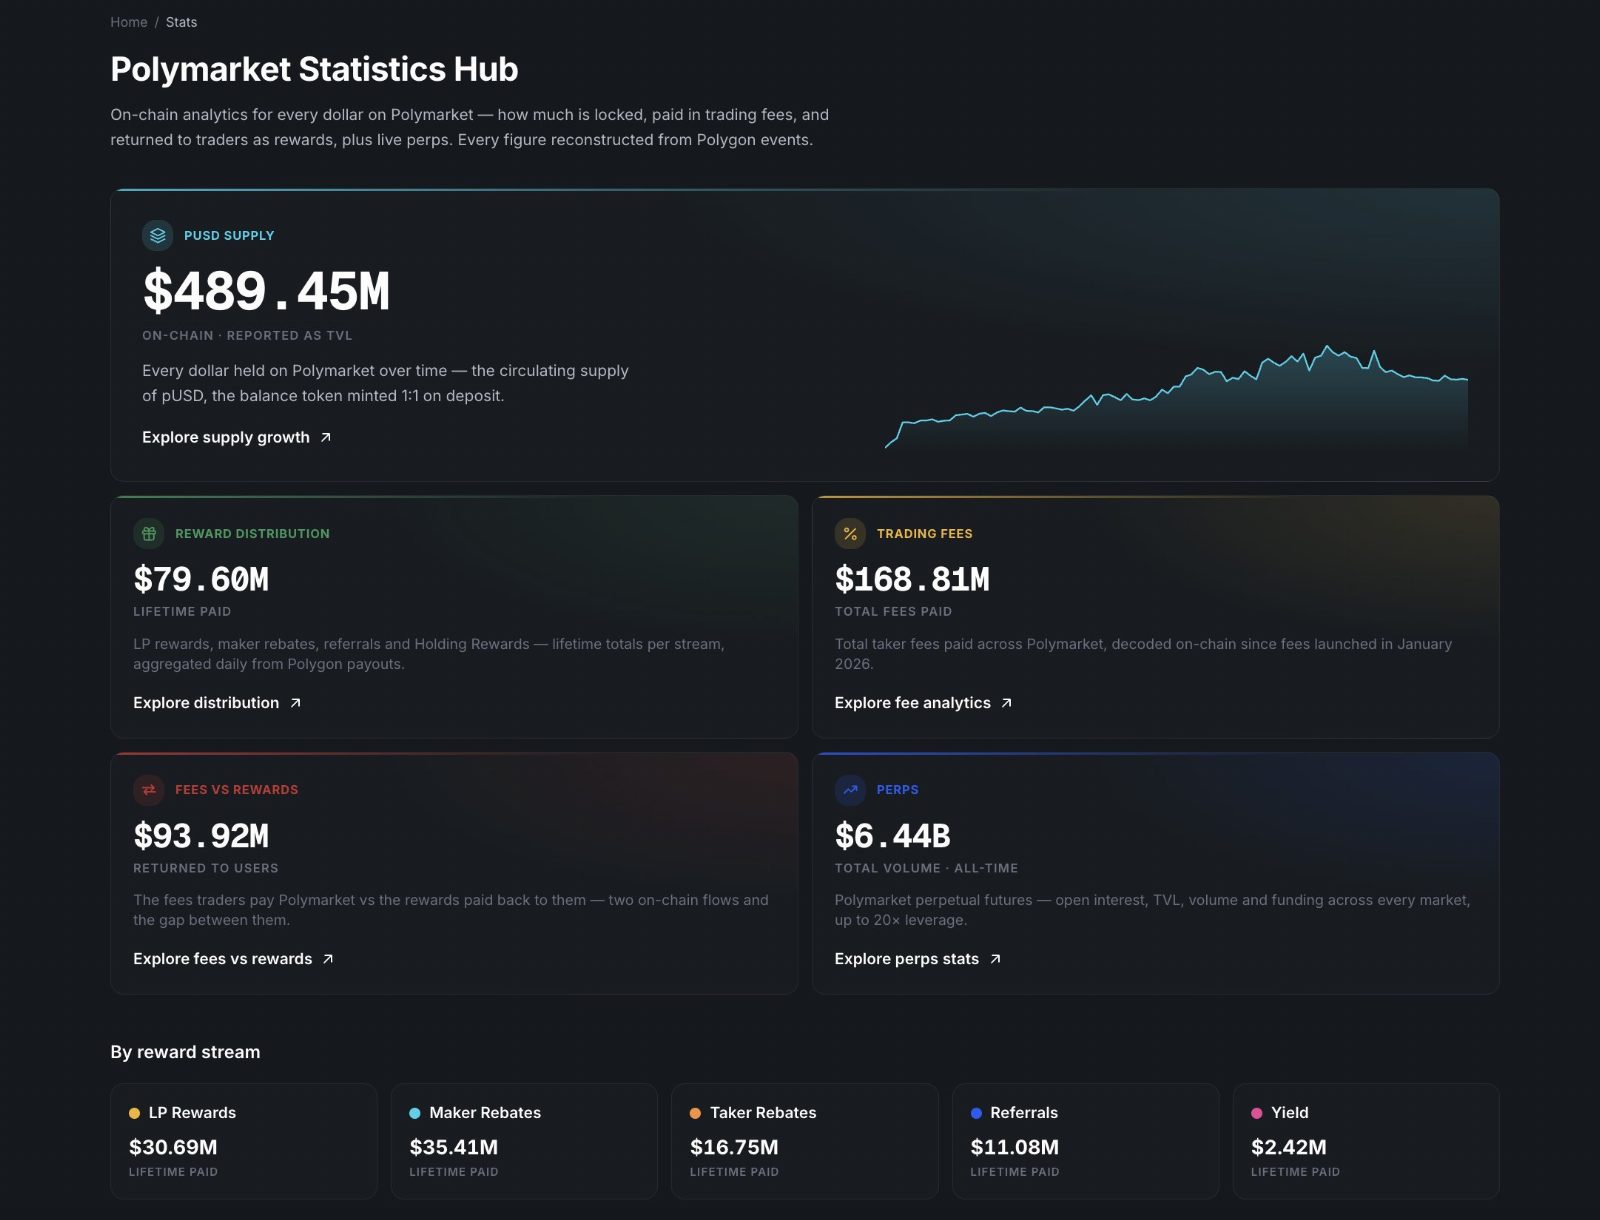Screen dimensions: 1600x1220
Task: Click the PUSD Supply layers icon
Action: point(158,235)
